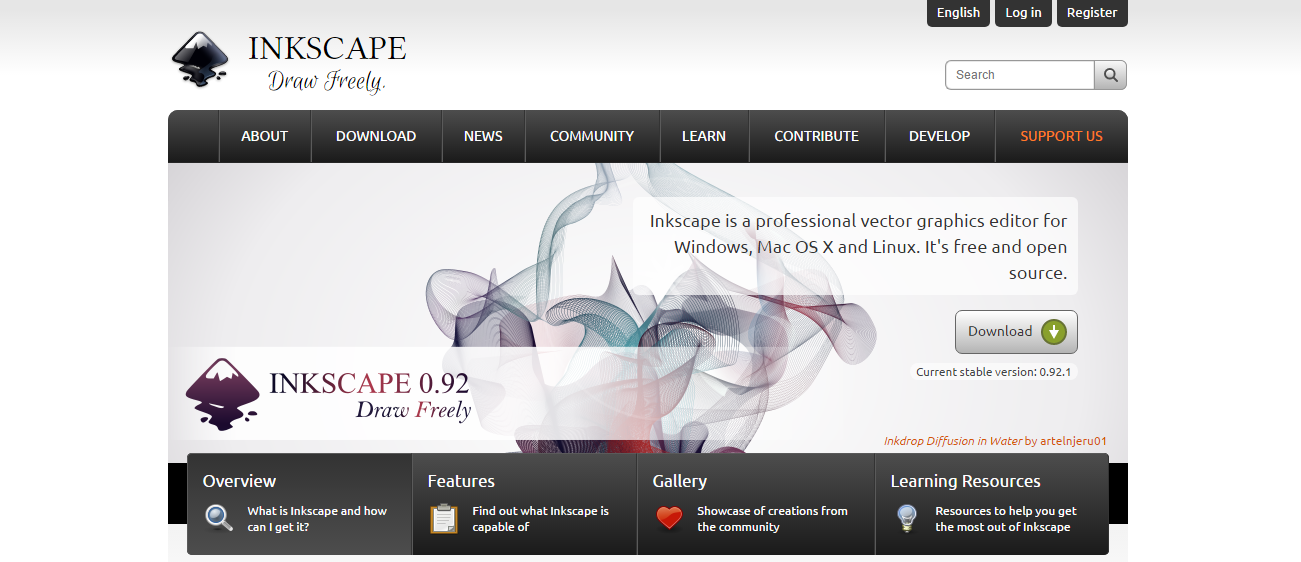Open the Learning Resources tab heading
The image size is (1301, 562).
click(x=966, y=481)
